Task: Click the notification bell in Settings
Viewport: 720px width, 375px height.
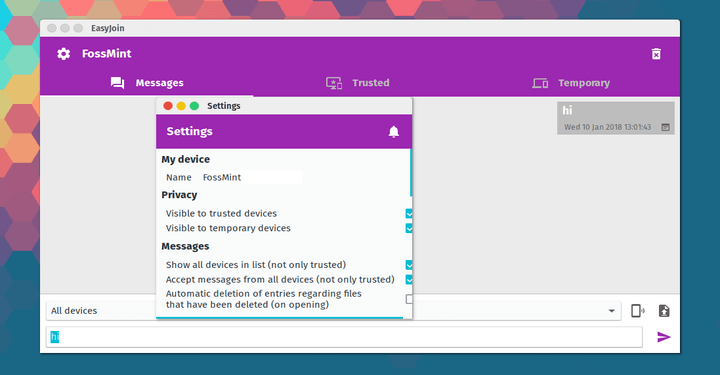Action: (394, 132)
